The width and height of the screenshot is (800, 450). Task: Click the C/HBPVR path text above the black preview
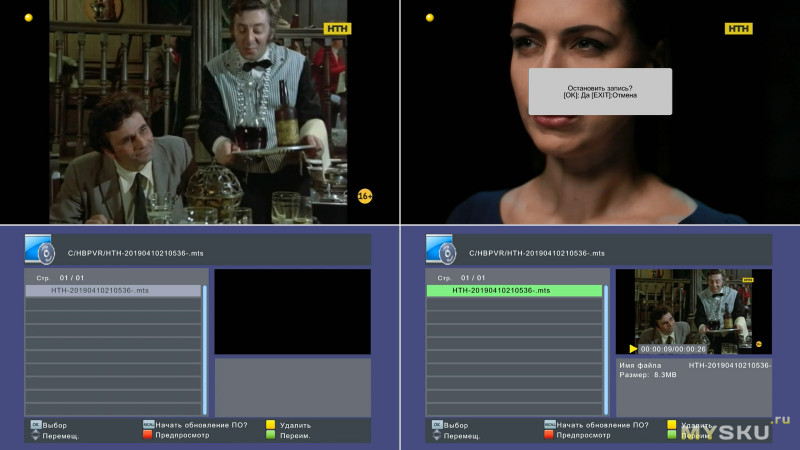(136, 253)
